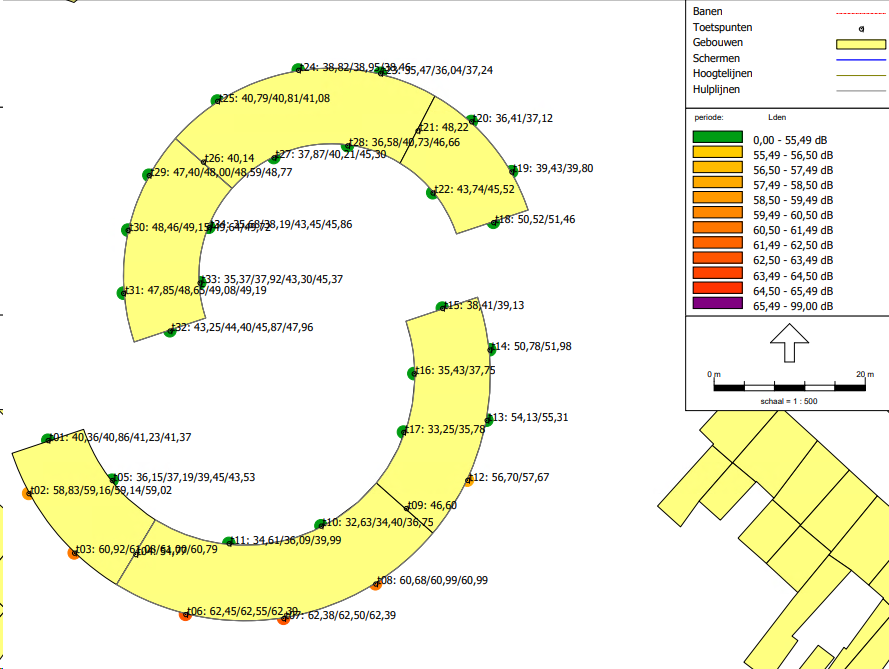Click the orange marker at point t03
The height and width of the screenshot is (669, 889).
(x=74, y=553)
